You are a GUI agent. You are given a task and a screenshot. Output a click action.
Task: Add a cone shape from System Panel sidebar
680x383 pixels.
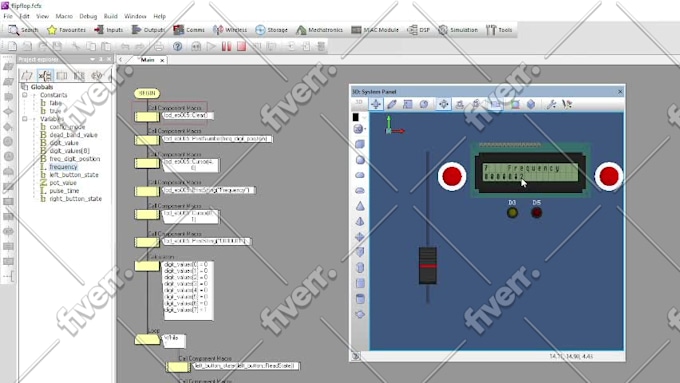[360, 206]
